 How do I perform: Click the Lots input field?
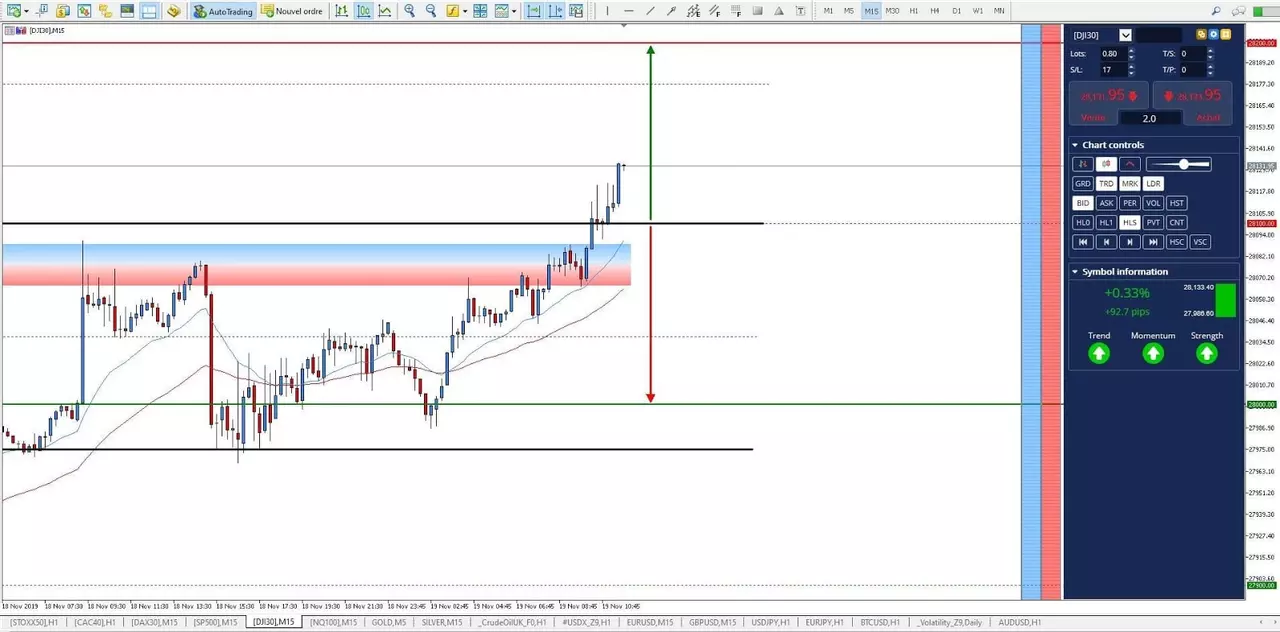[x=1113, y=54]
